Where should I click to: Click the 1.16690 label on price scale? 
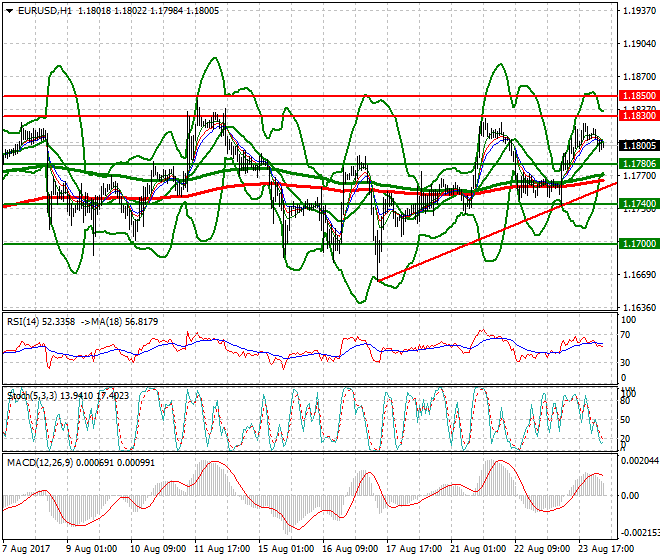(638, 275)
